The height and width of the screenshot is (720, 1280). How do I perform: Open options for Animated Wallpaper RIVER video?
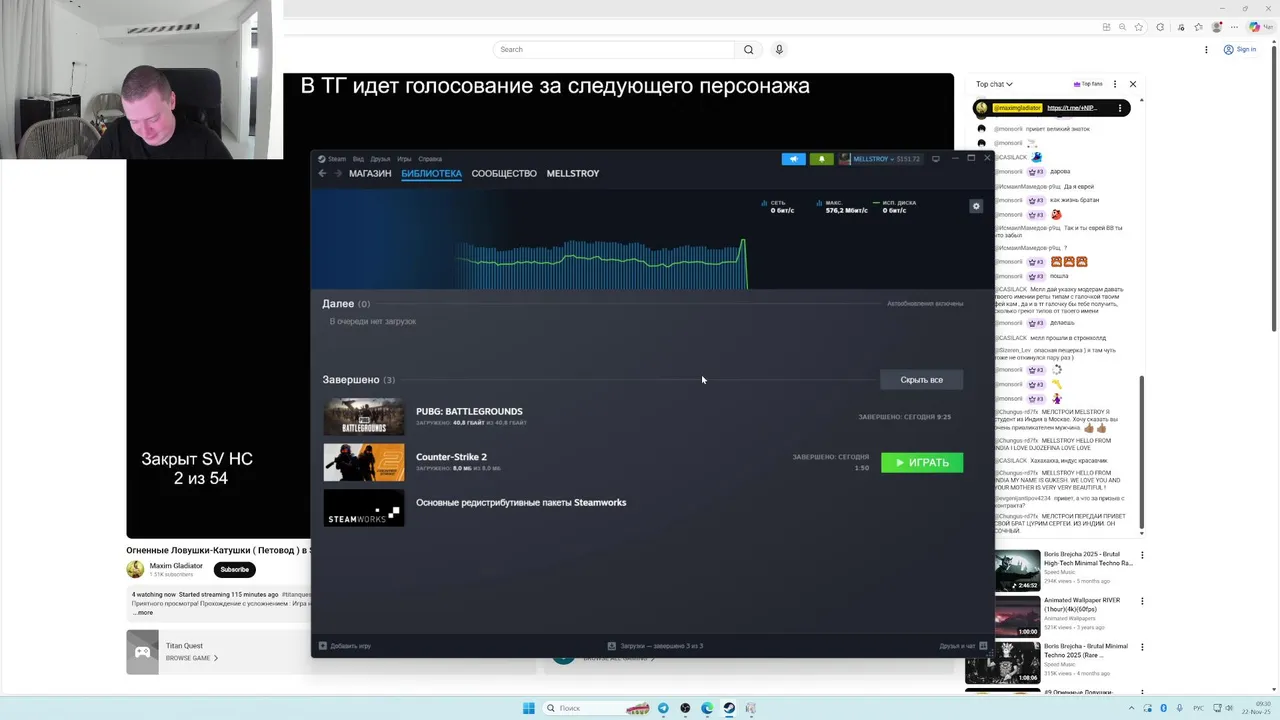click(x=1142, y=601)
